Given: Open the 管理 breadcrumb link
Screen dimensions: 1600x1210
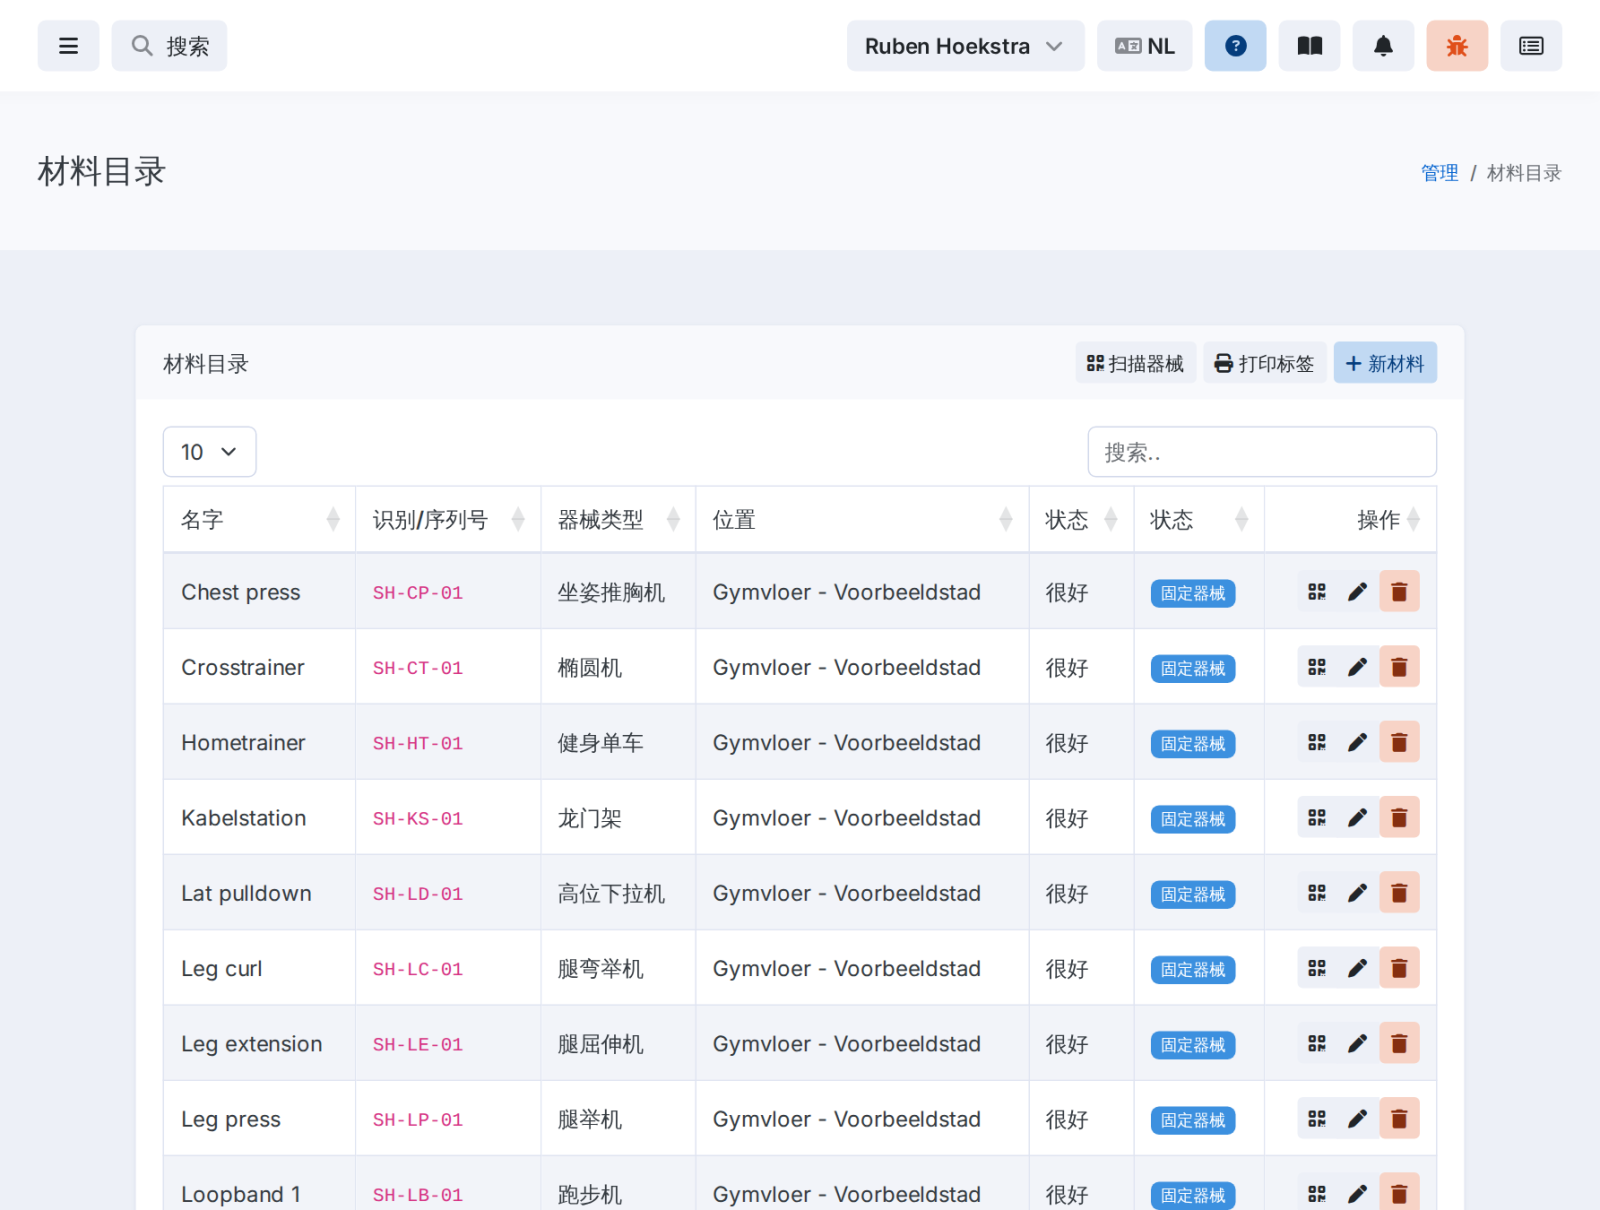Looking at the screenshot, I should [x=1439, y=173].
